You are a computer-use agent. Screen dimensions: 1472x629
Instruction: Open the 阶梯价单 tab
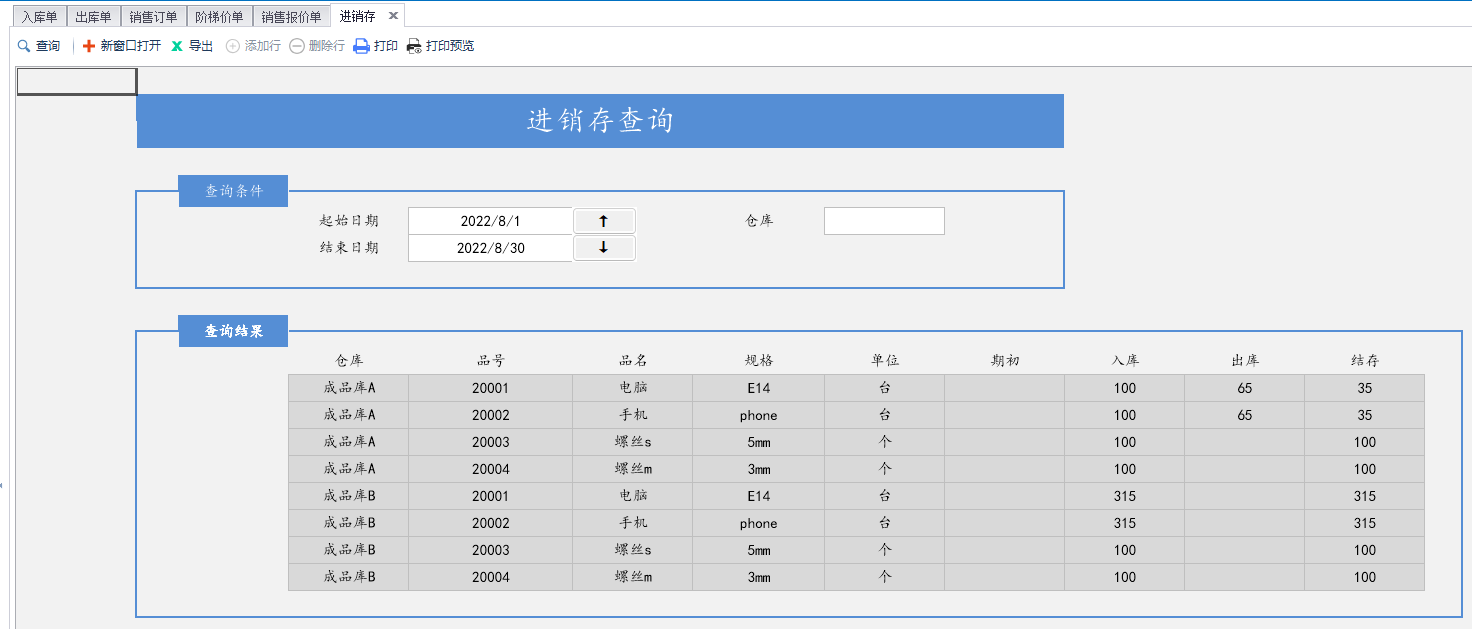coord(219,17)
